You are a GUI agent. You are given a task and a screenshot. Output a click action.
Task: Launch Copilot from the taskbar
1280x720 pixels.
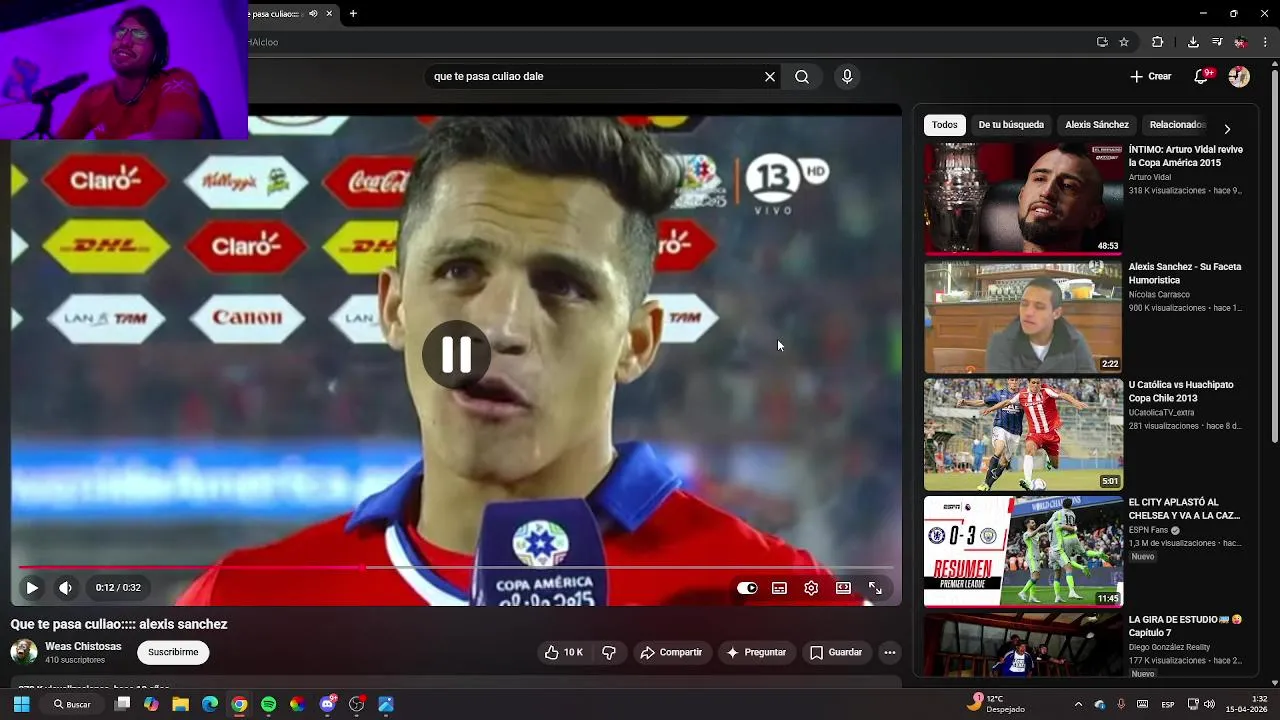click(x=151, y=704)
